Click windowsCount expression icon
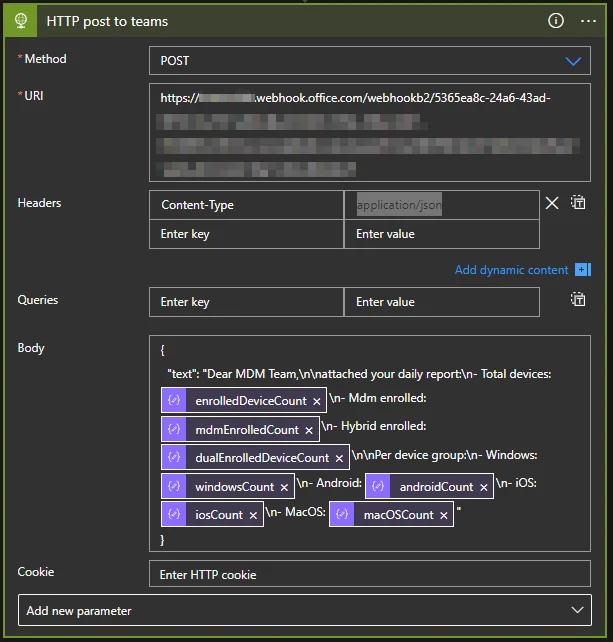 (x=174, y=486)
